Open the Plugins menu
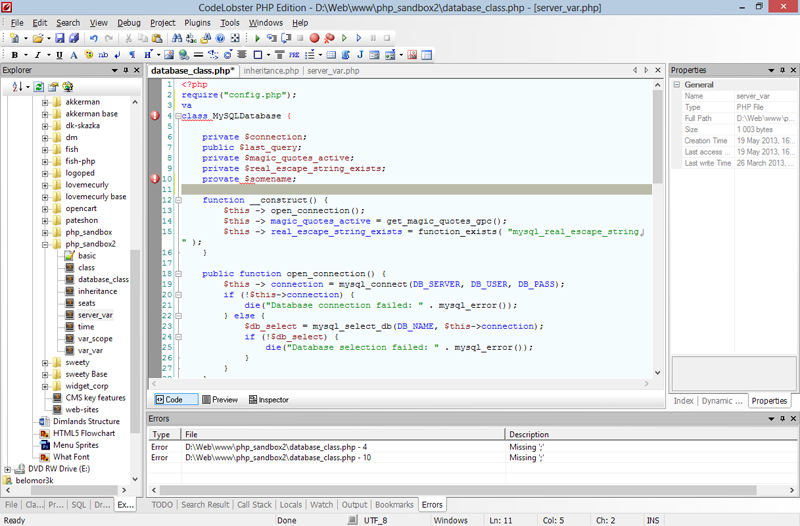This screenshot has height=526, width=800. [x=198, y=22]
